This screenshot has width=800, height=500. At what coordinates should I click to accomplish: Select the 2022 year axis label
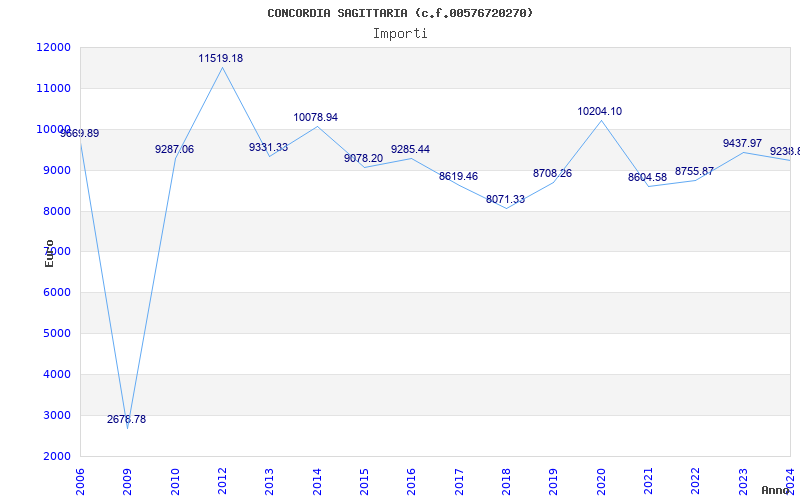pos(695,482)
